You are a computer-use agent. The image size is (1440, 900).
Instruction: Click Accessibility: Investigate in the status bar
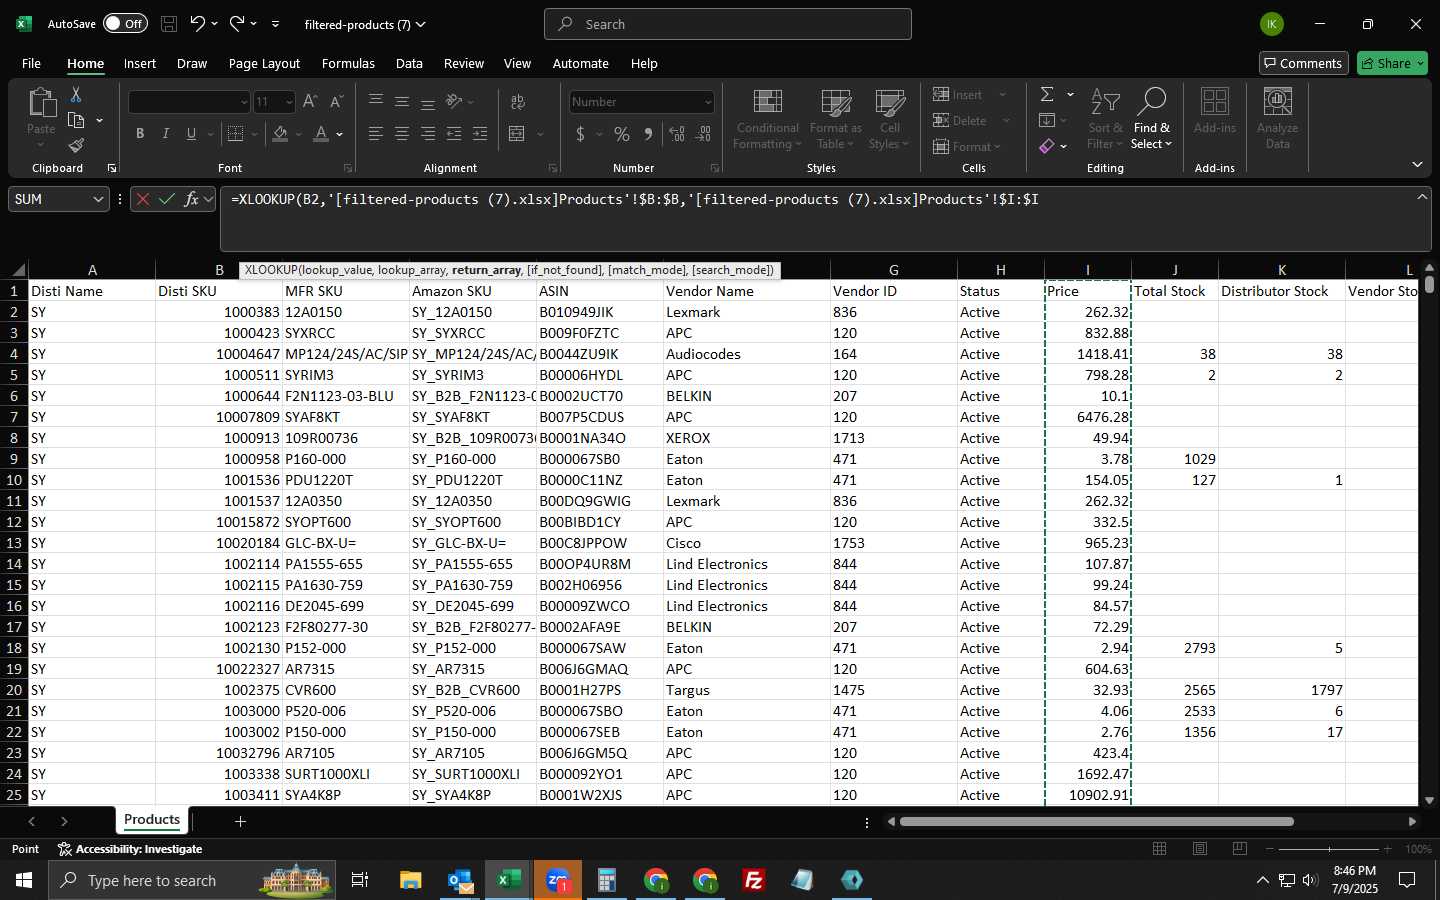tap(130, 849)
